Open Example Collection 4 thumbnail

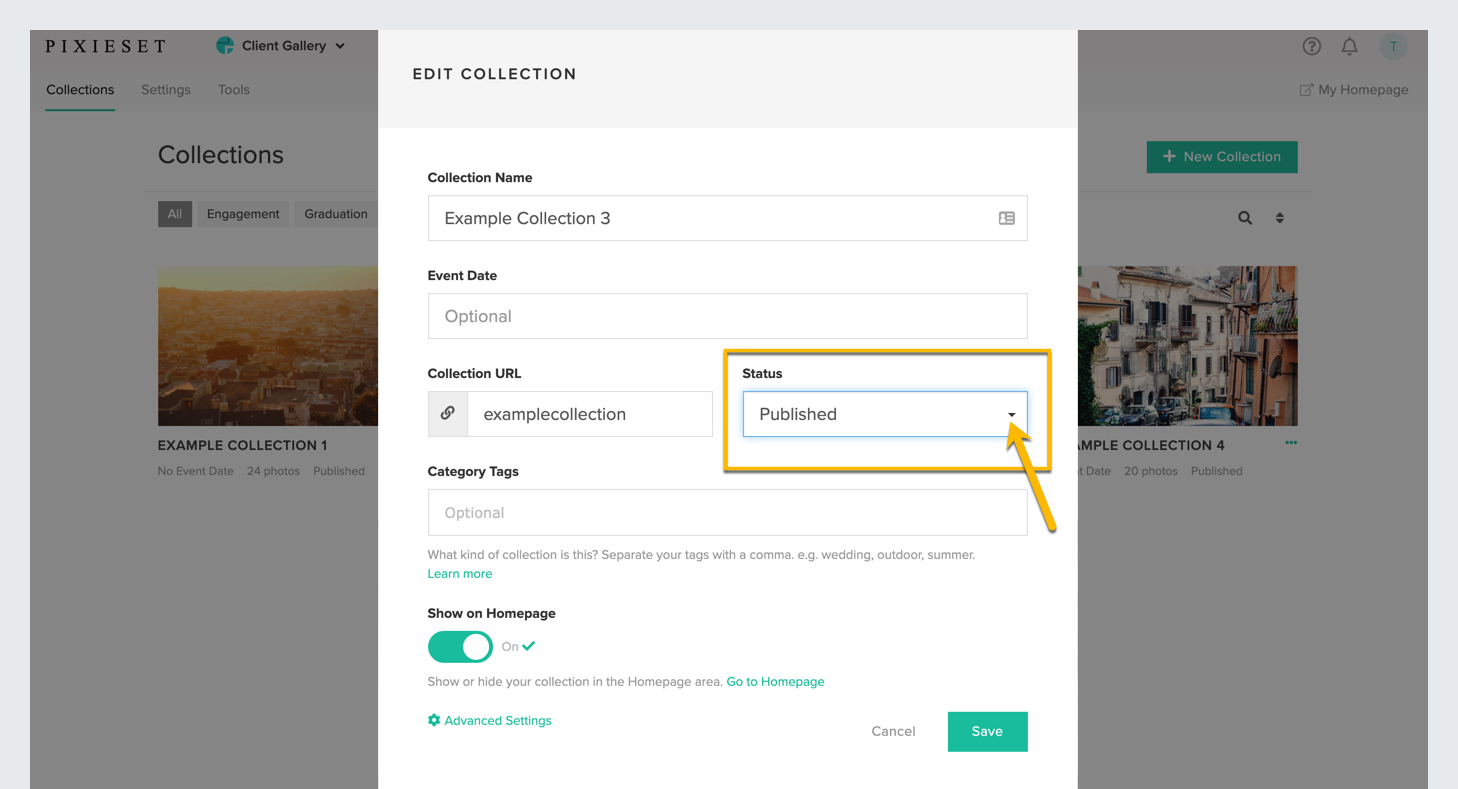pyautogui.click(x=1188, y=346)
